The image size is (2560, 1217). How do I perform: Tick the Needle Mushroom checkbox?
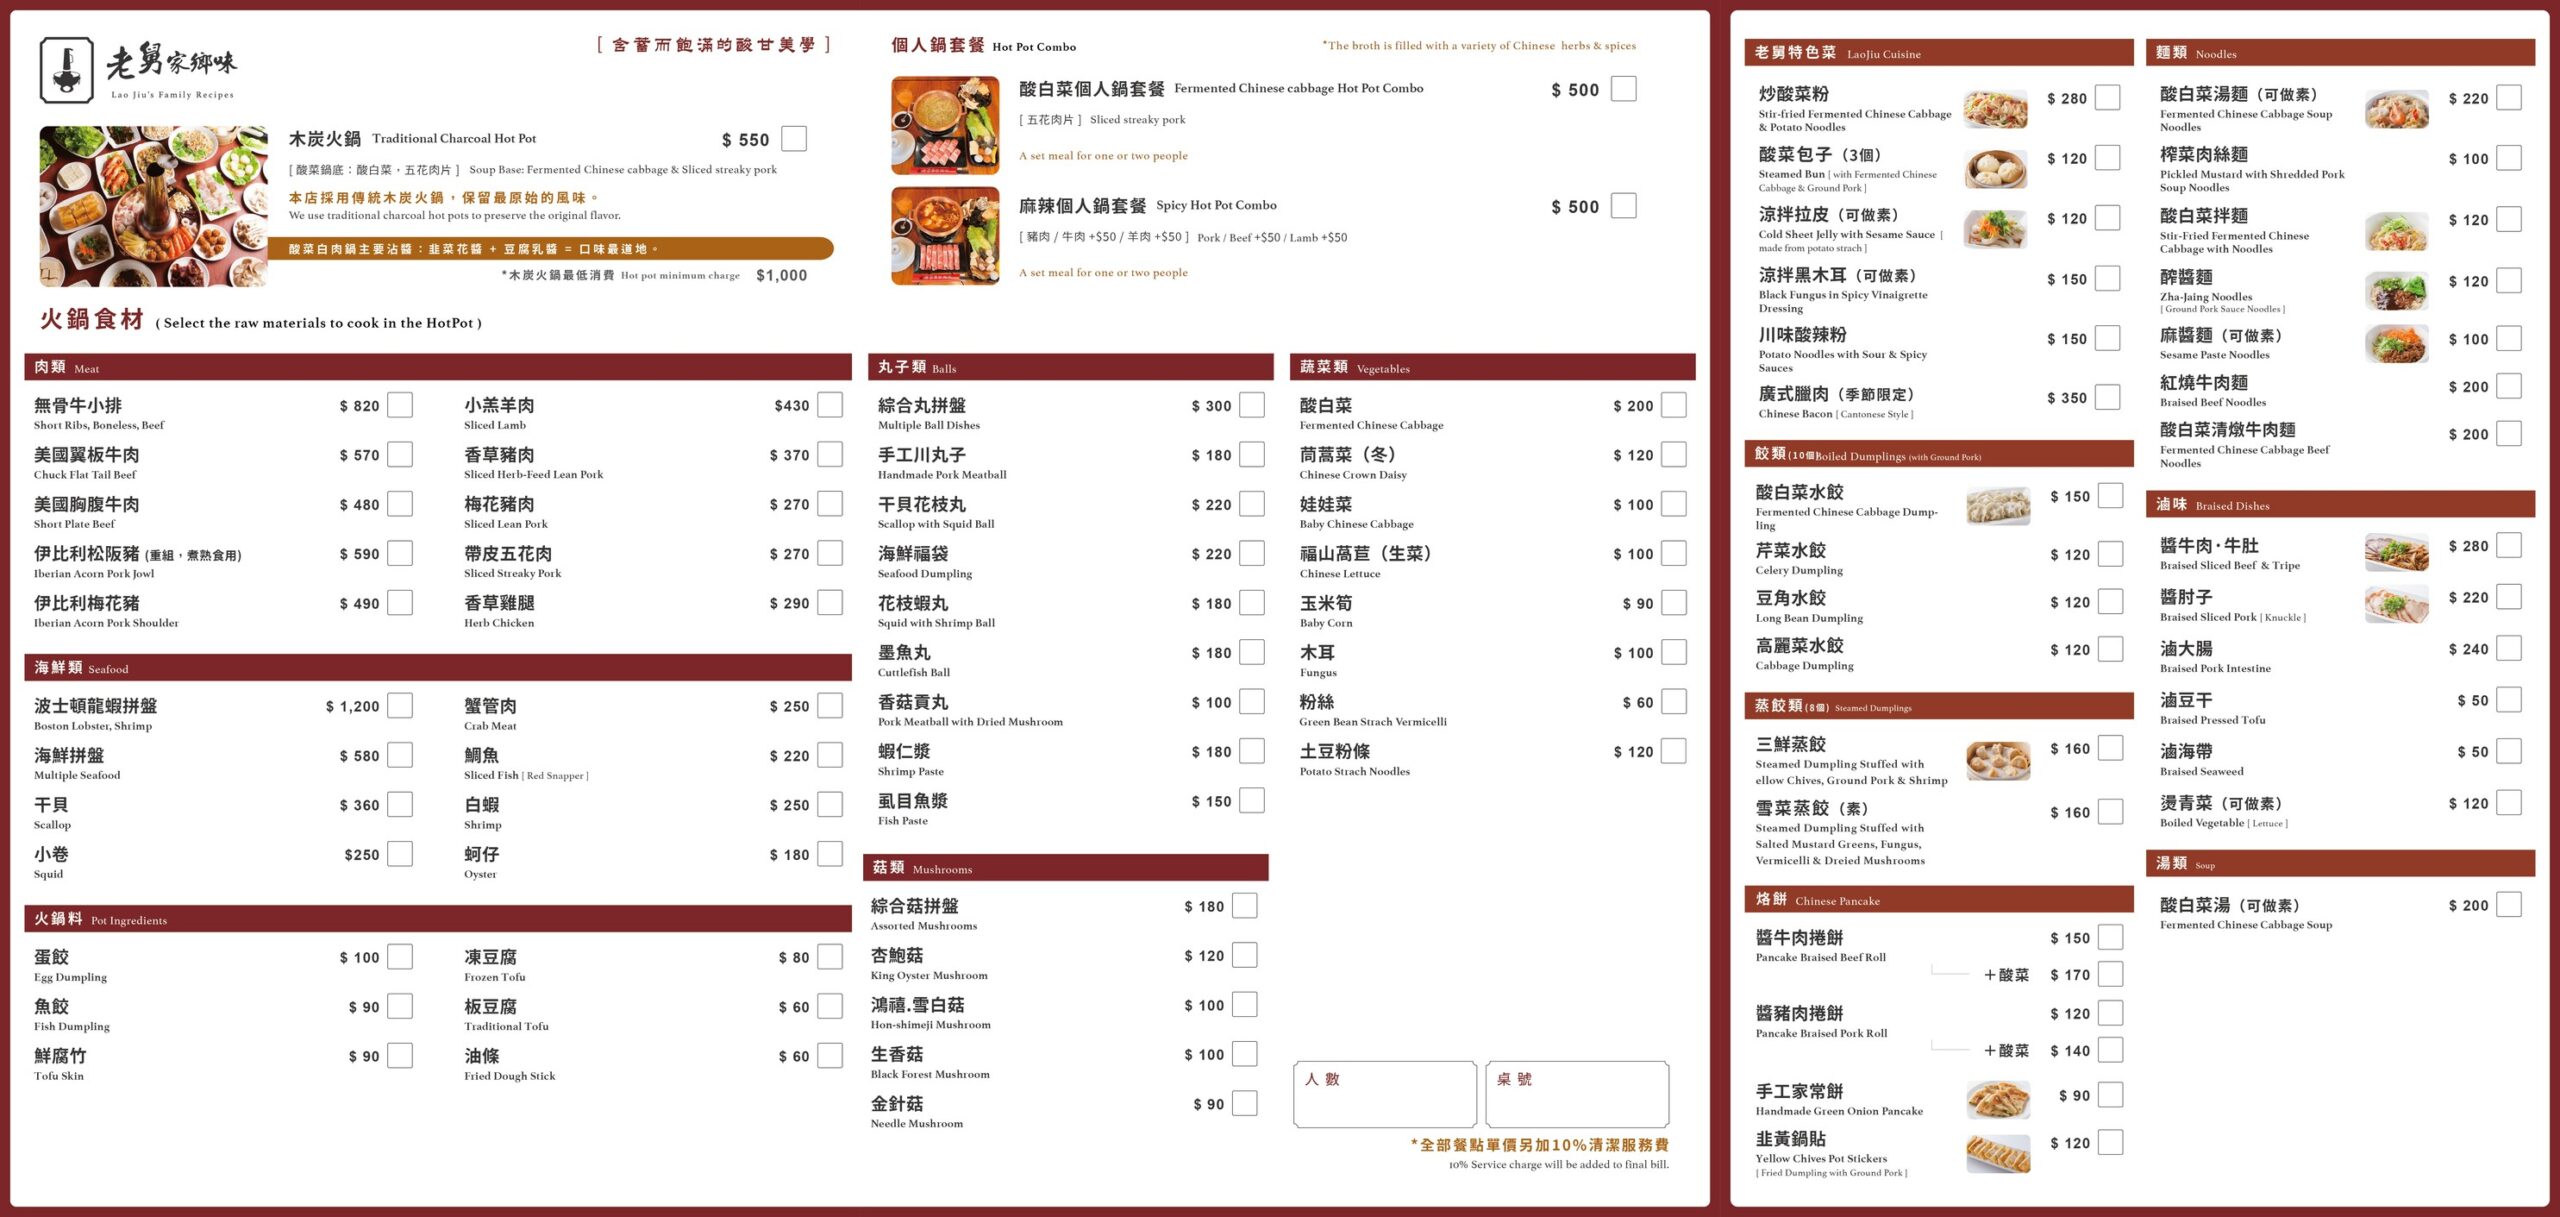[1245, 1103]
